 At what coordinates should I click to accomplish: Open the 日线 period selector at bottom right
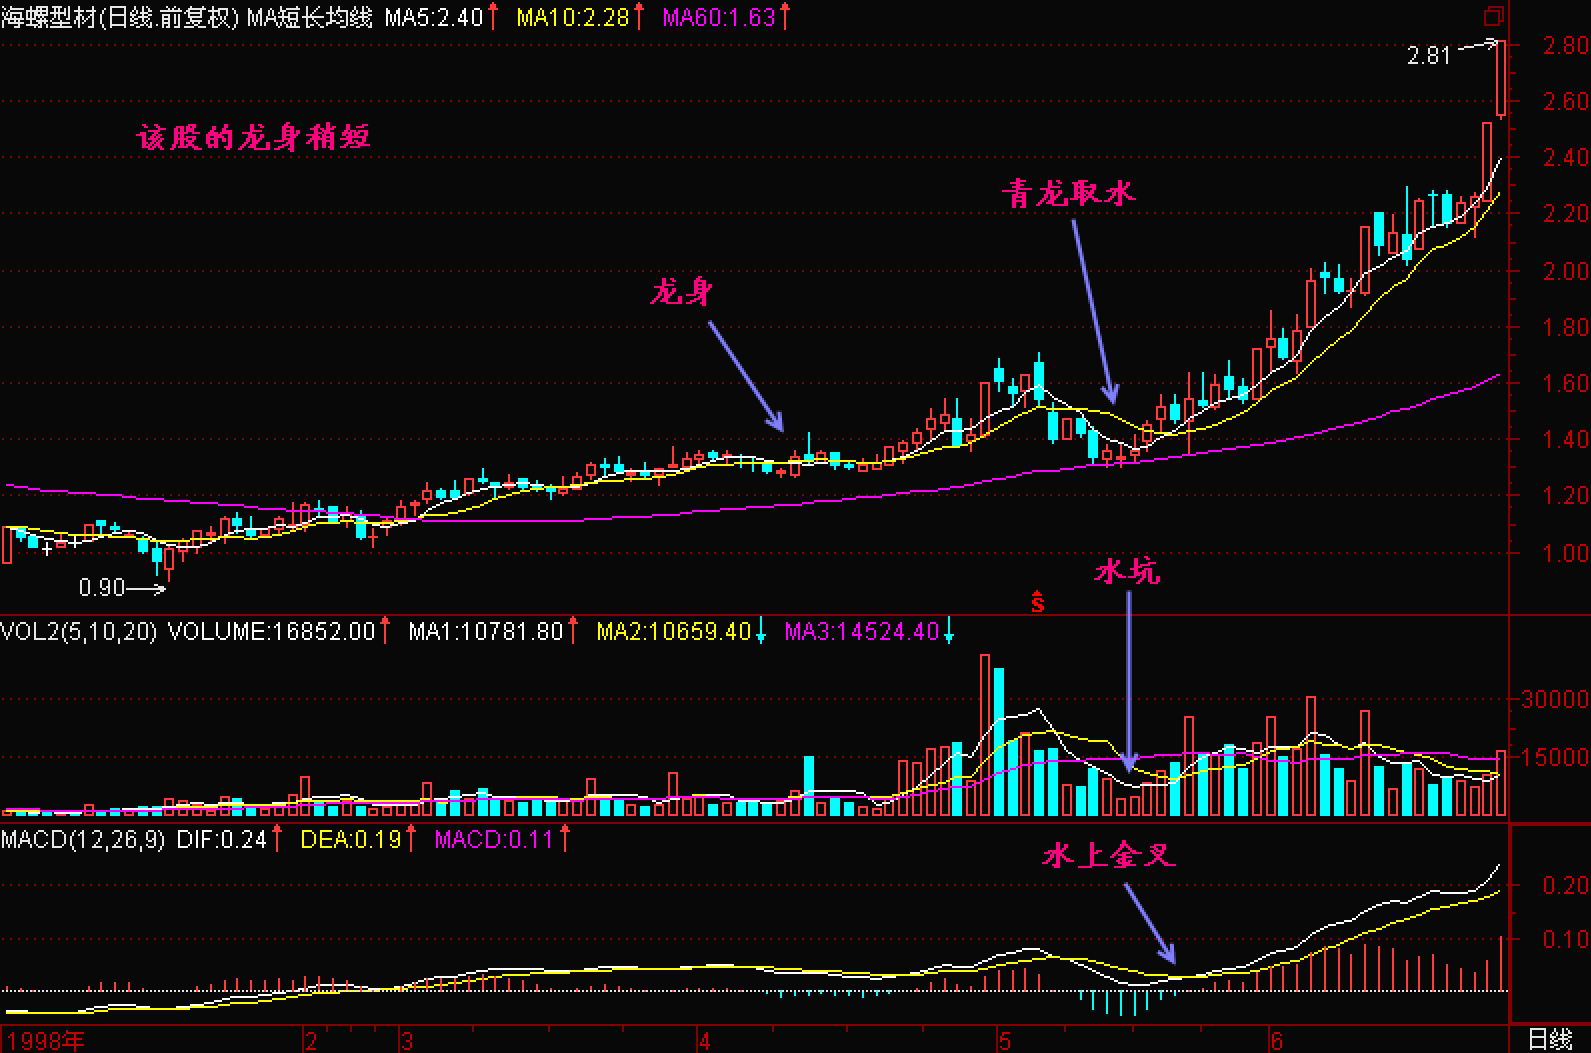(x=1549, y=1040)
